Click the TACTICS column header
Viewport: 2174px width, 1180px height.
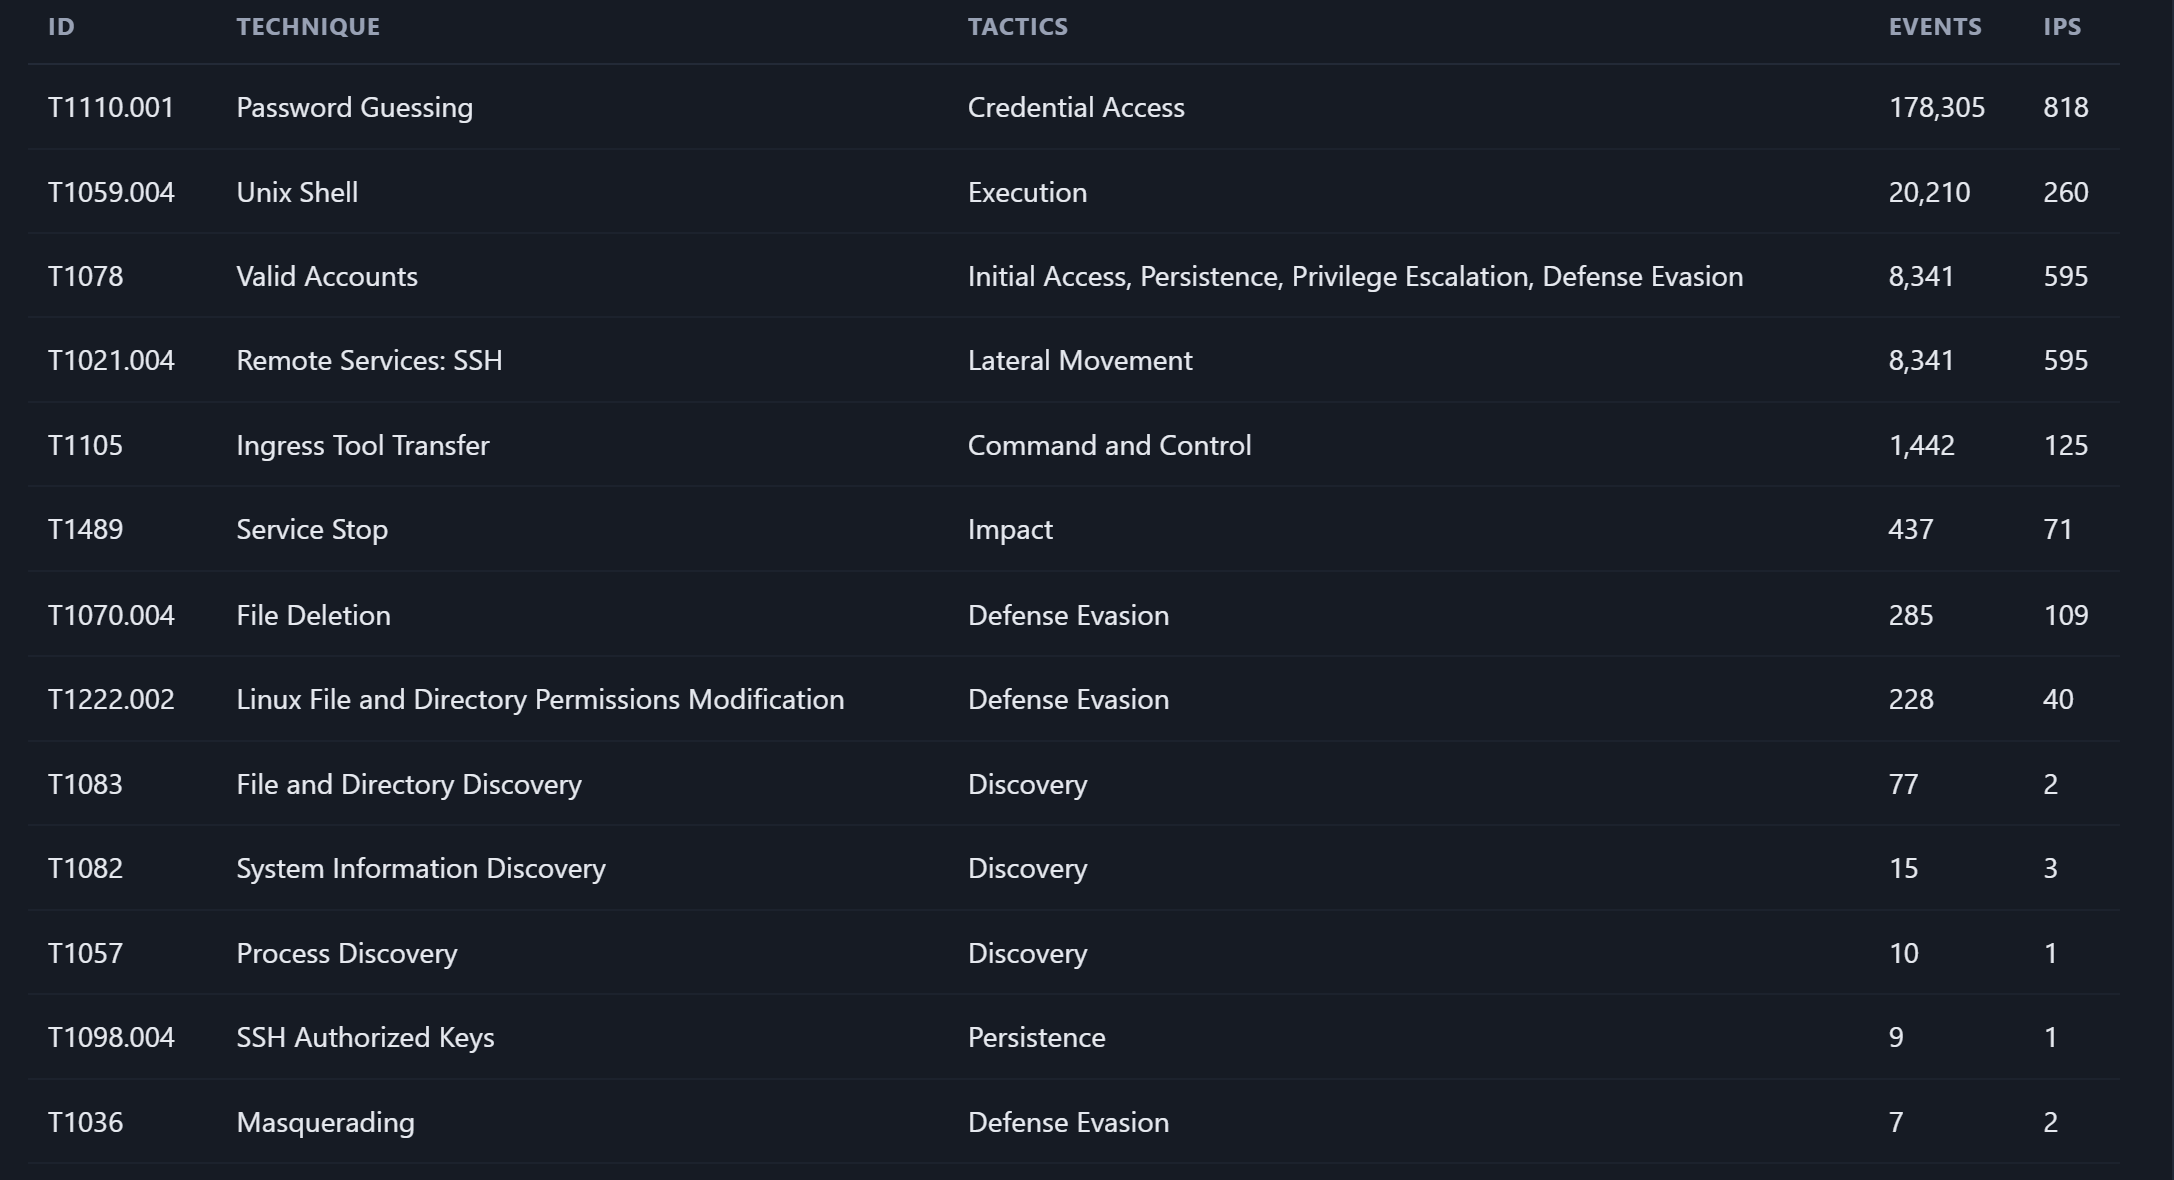click(x=1017, y=27)
